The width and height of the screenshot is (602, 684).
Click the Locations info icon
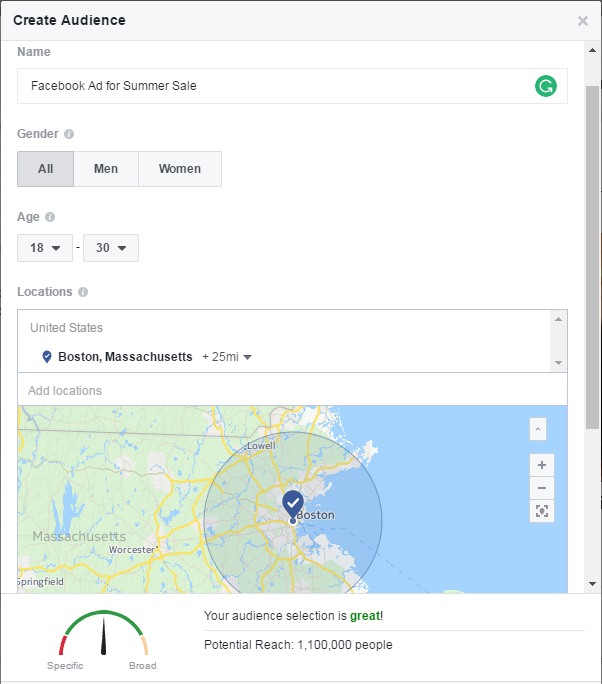83,292
